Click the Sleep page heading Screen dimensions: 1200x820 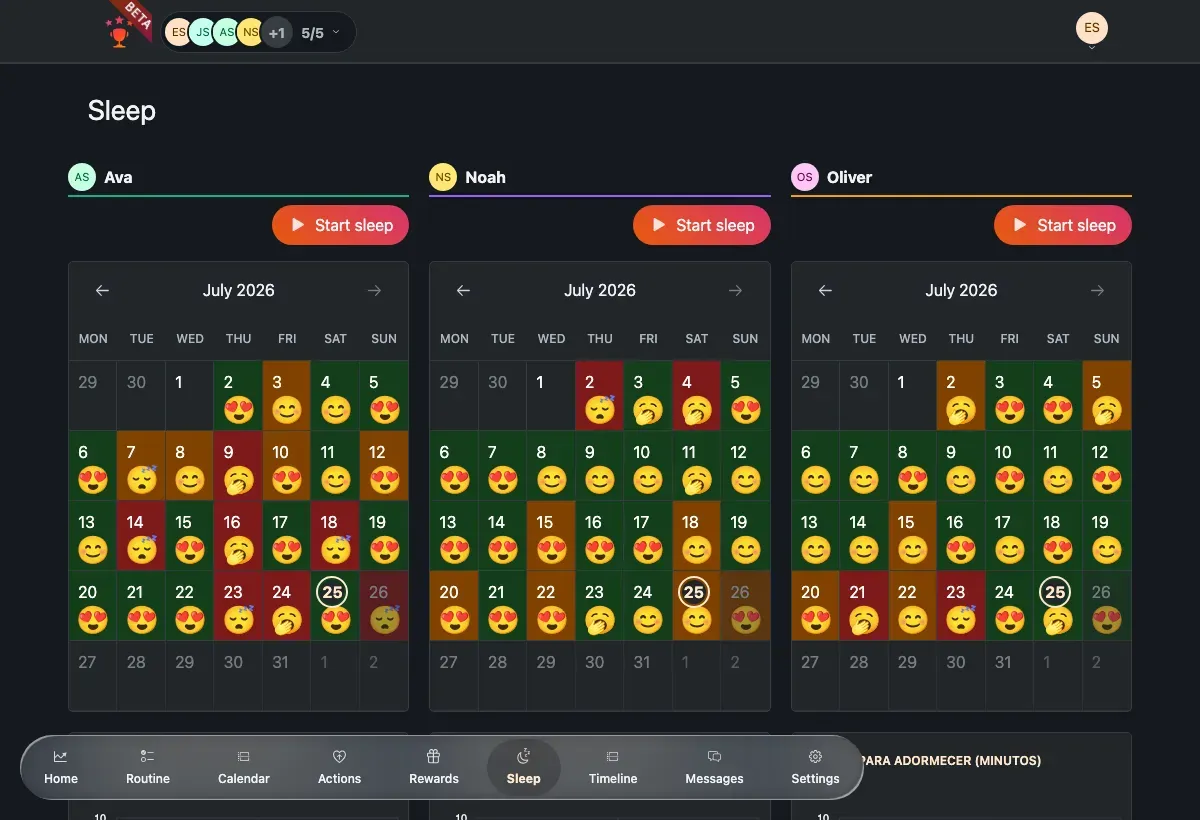click(x=121, y=110)
